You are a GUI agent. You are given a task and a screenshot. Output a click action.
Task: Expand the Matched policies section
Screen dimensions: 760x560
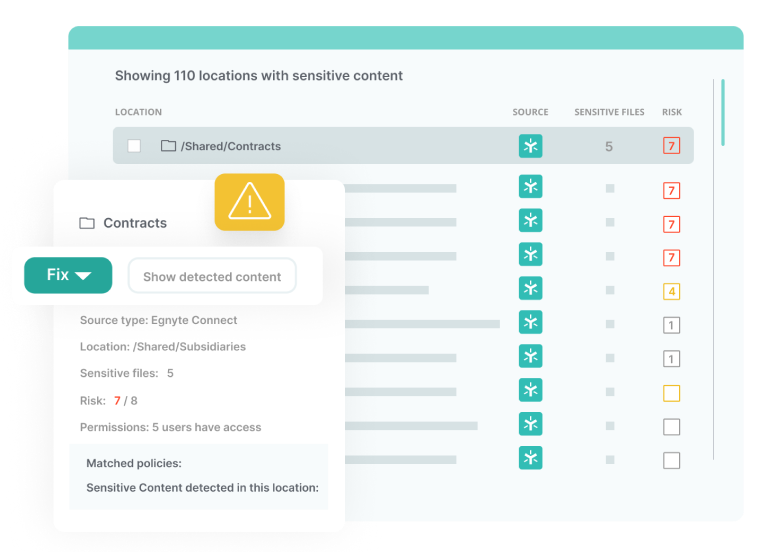[133, 464]
